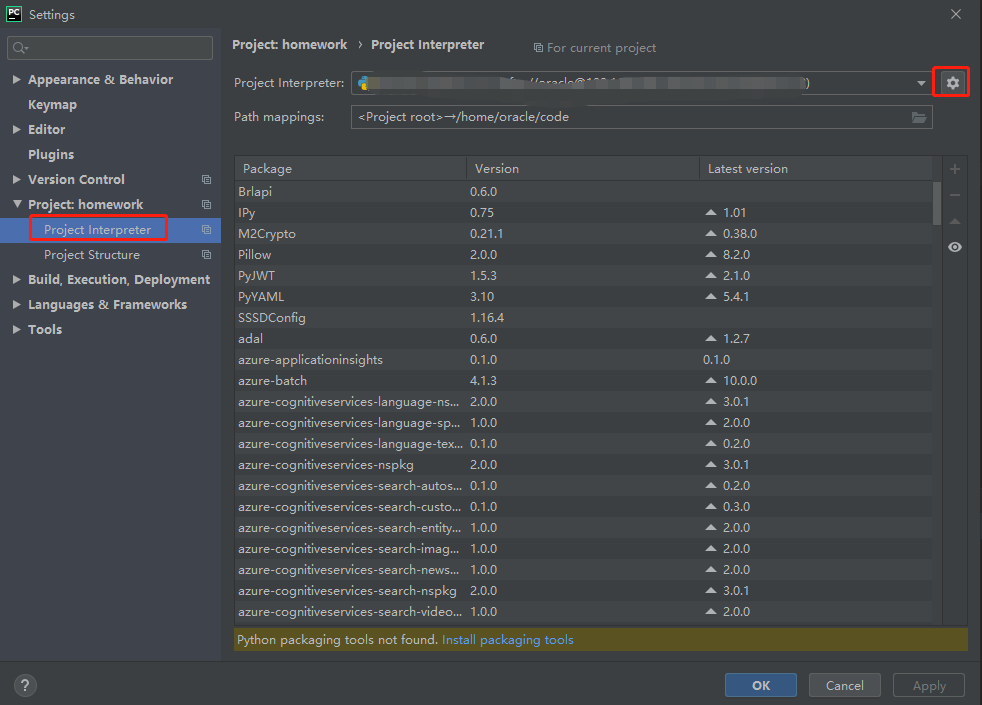Expand Appearance & Behavior section

17,80
